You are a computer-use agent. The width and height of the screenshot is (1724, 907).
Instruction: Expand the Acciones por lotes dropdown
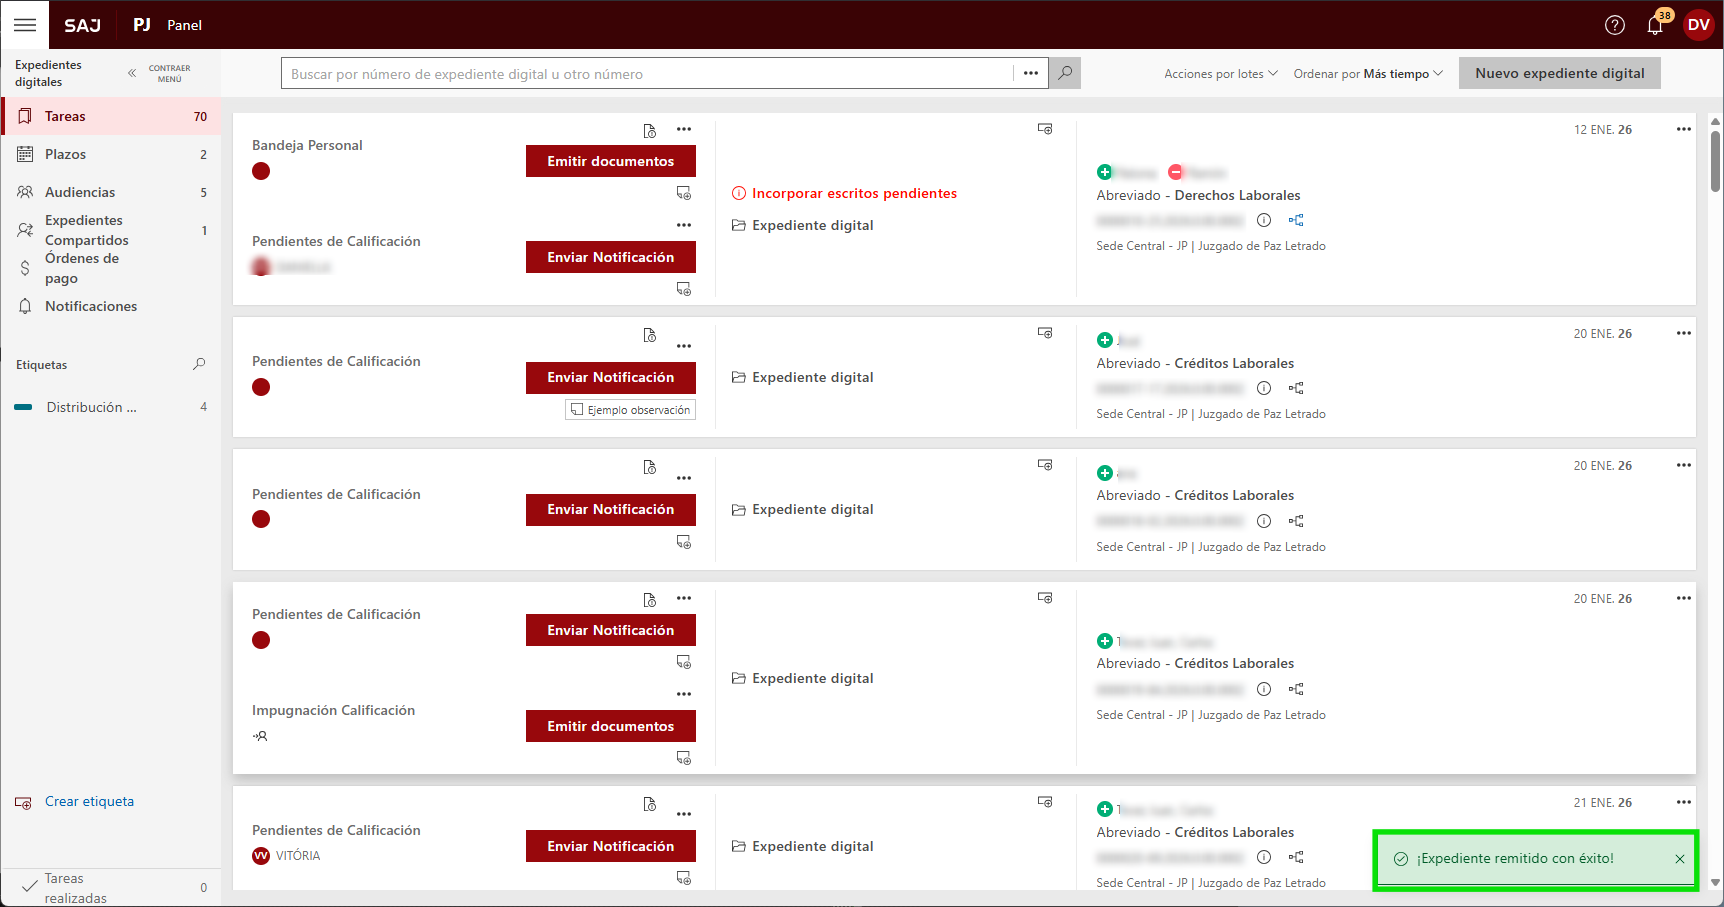(1220, 73)
